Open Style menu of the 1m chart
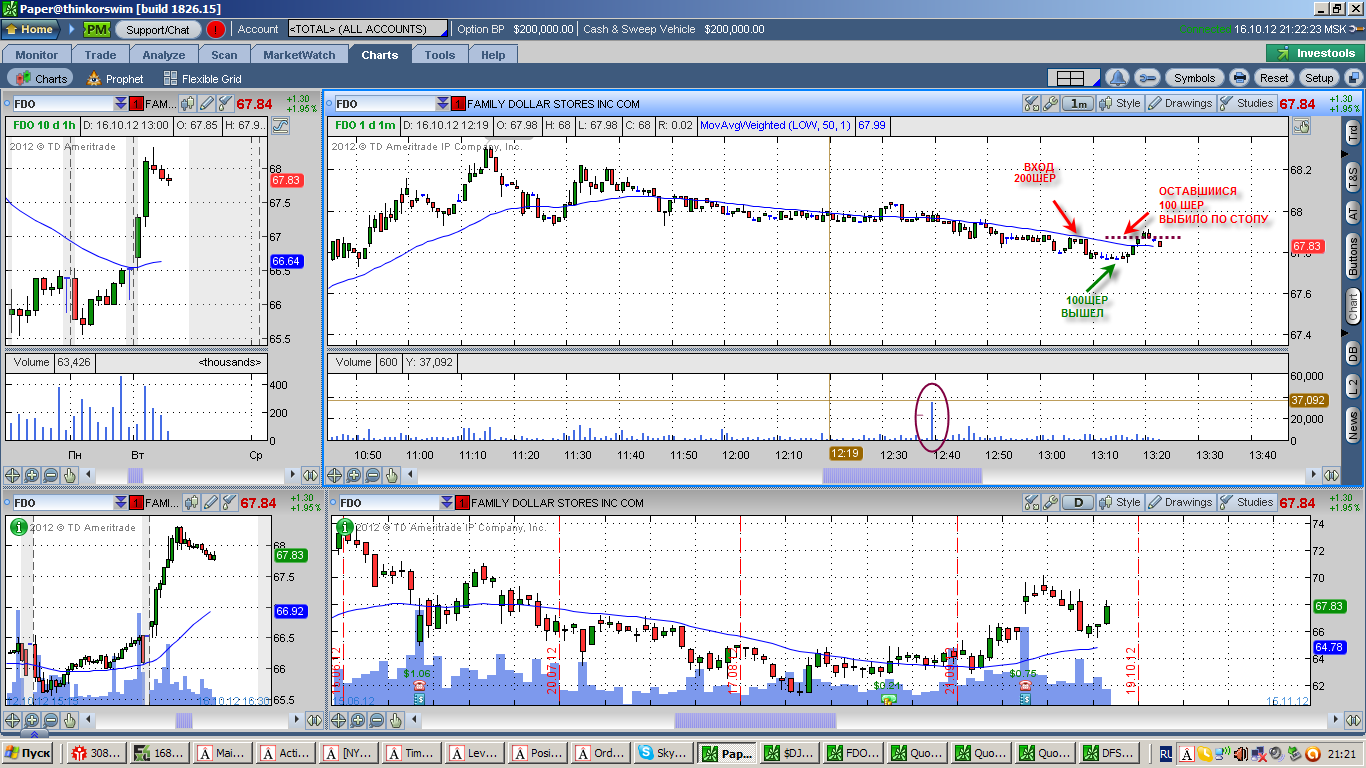The width and height of the screenshot is (1366, 768). (x=1121, y=103)
